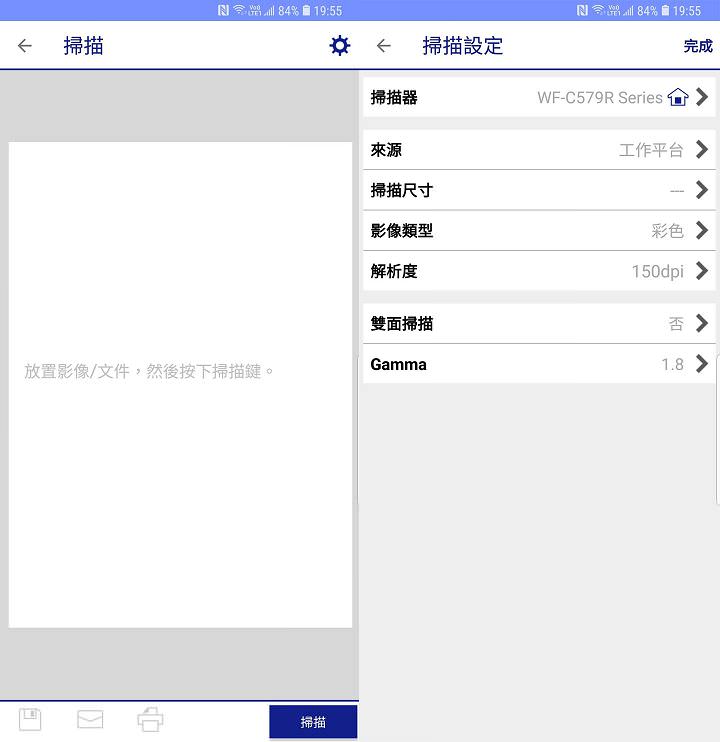Tap the 否 duplex scan value
The height and width of the screenshot is (742, 720).
pos(676,324)
